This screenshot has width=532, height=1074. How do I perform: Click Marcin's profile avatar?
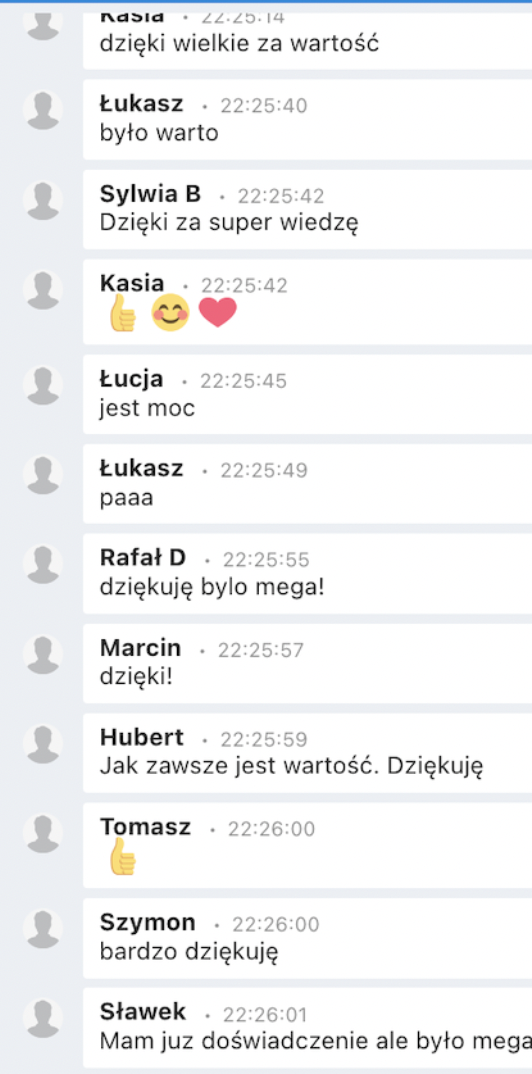pos(43,653)
